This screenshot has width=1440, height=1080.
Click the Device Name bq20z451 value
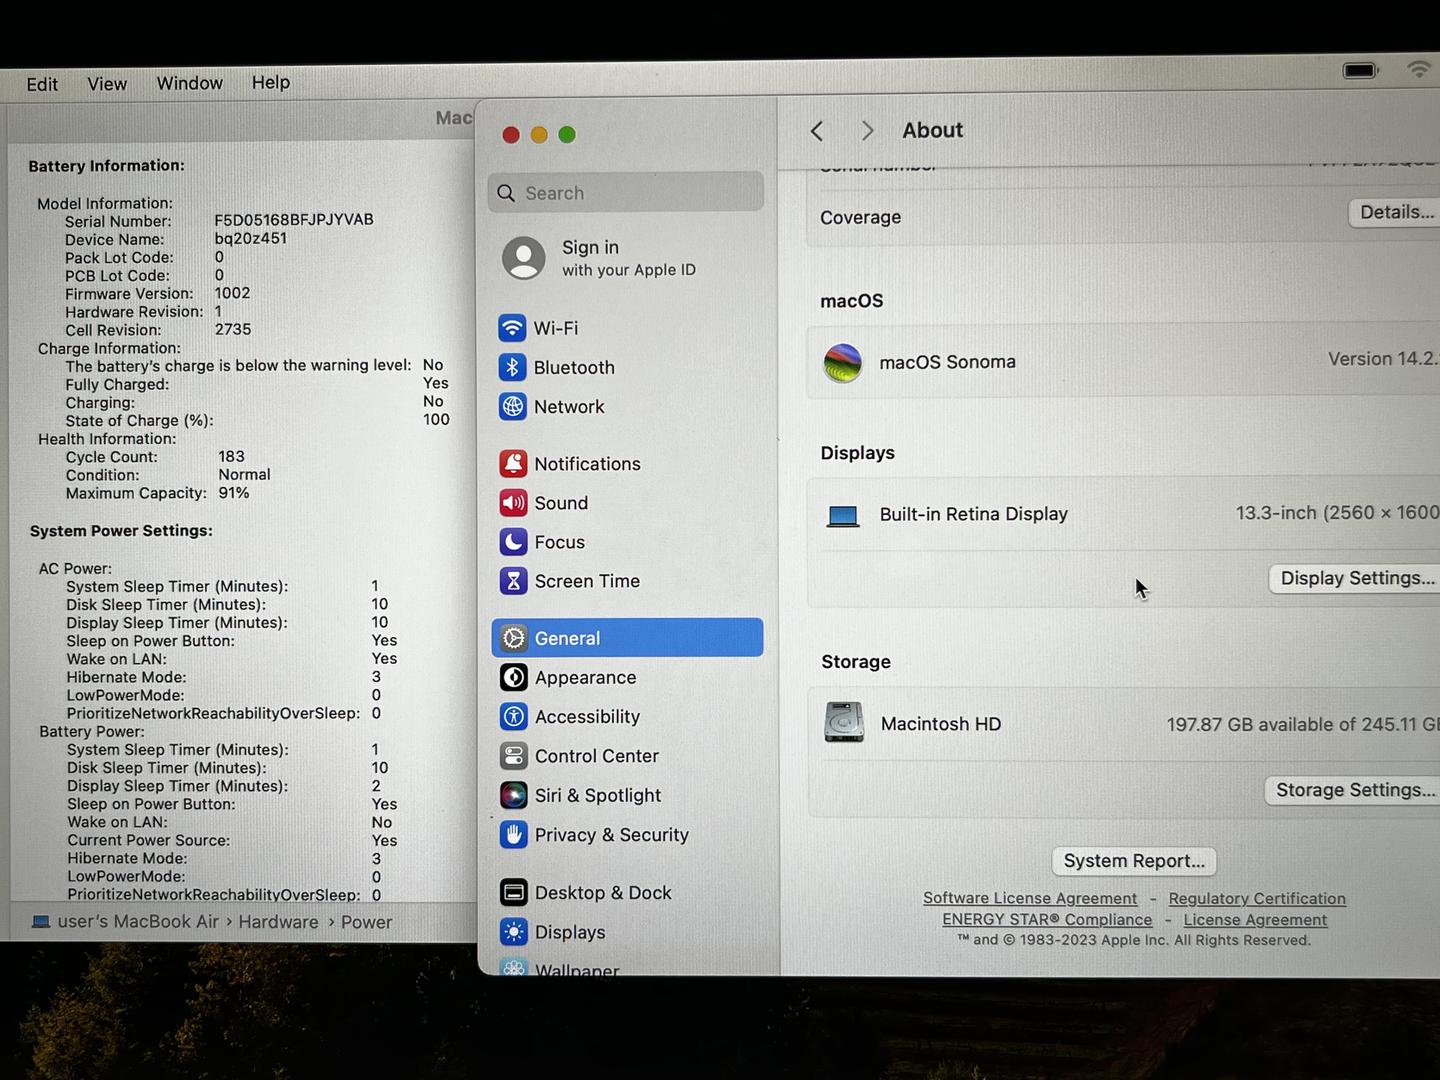click(x=251, y=239)
